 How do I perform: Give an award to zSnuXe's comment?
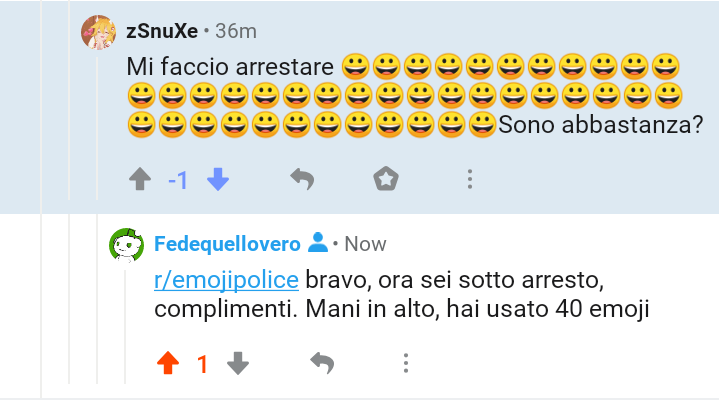(x=386, y=178)
